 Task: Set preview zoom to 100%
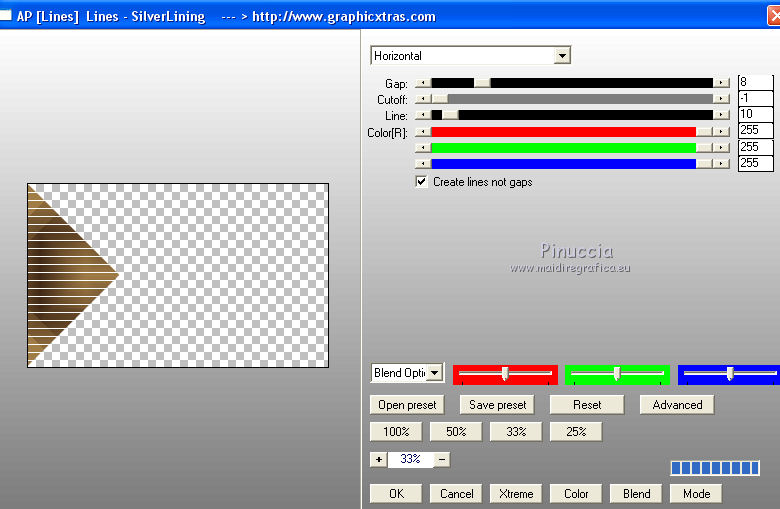pyautogui.click(x=396, y=431)
